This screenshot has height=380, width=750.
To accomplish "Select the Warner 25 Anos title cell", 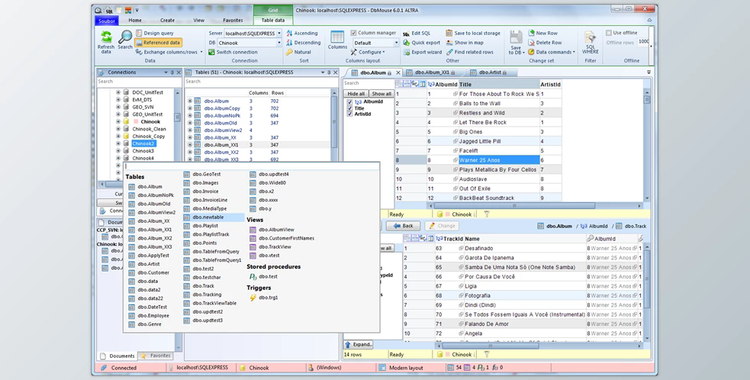I will point(499,160).
